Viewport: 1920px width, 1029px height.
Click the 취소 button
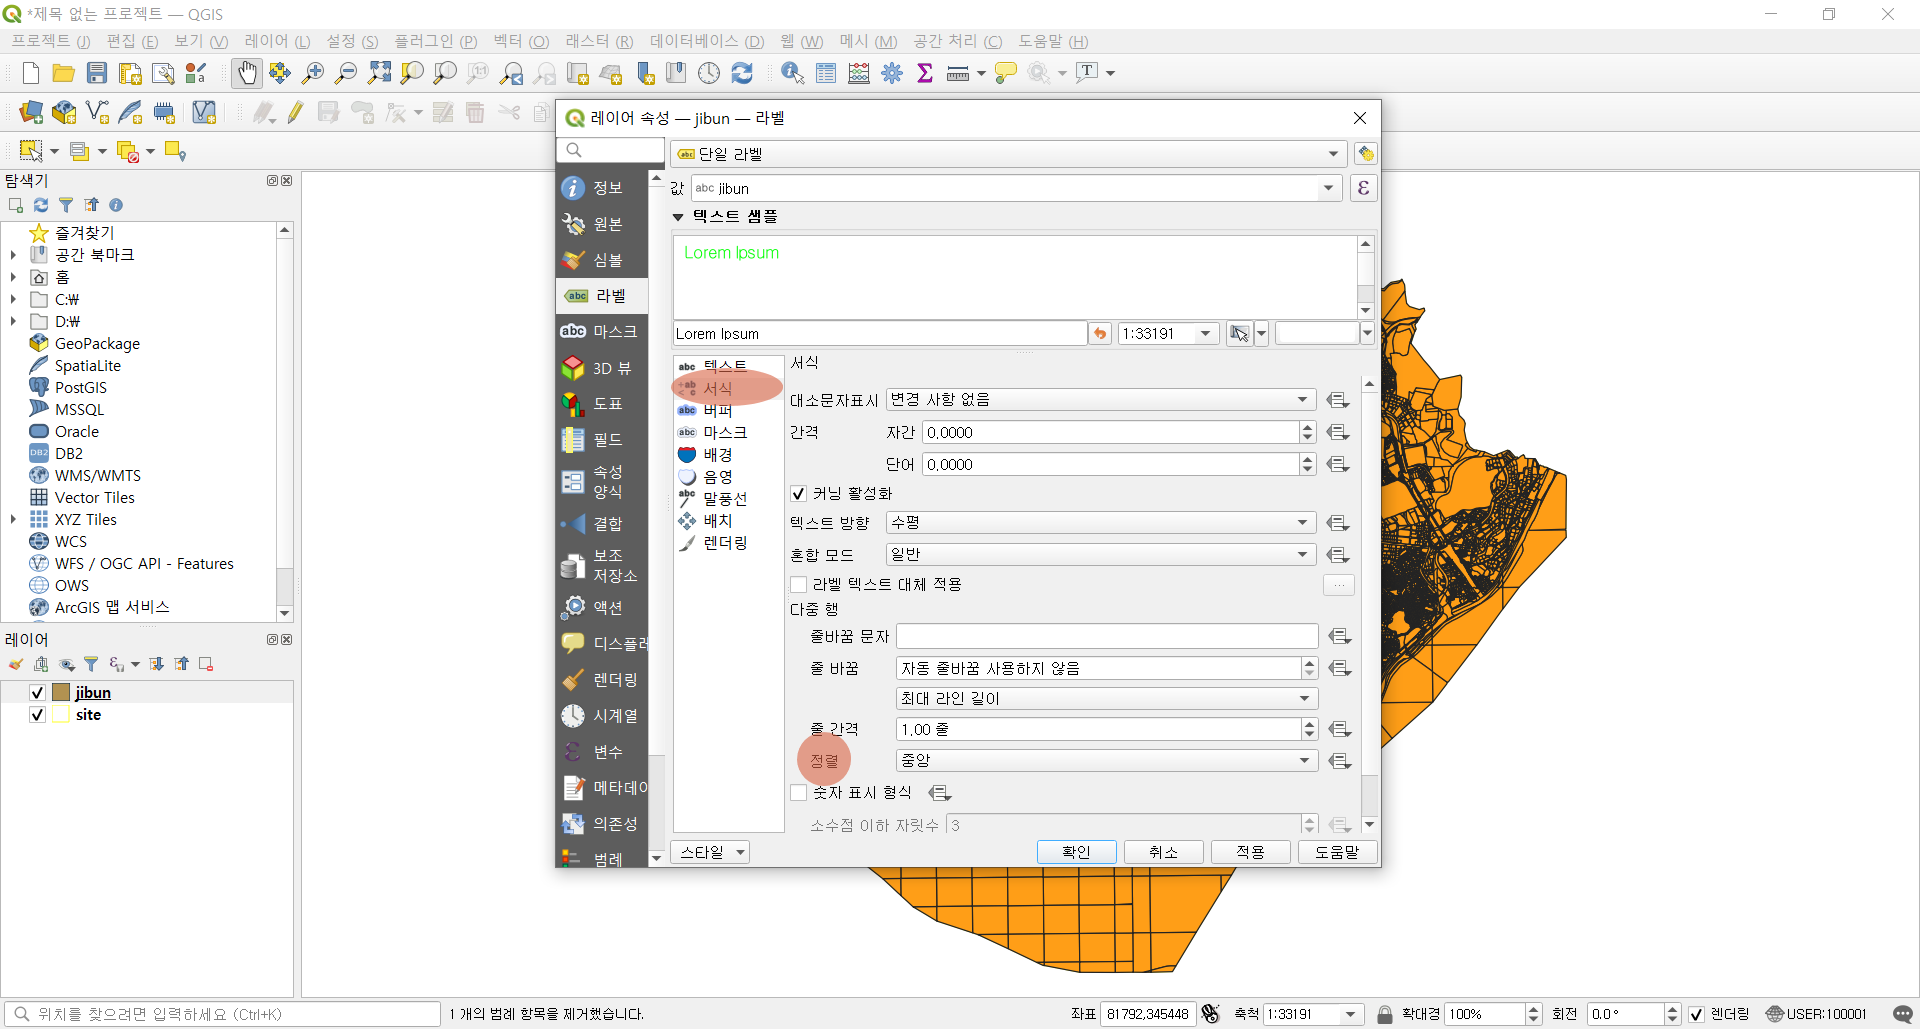point(1163,852)
